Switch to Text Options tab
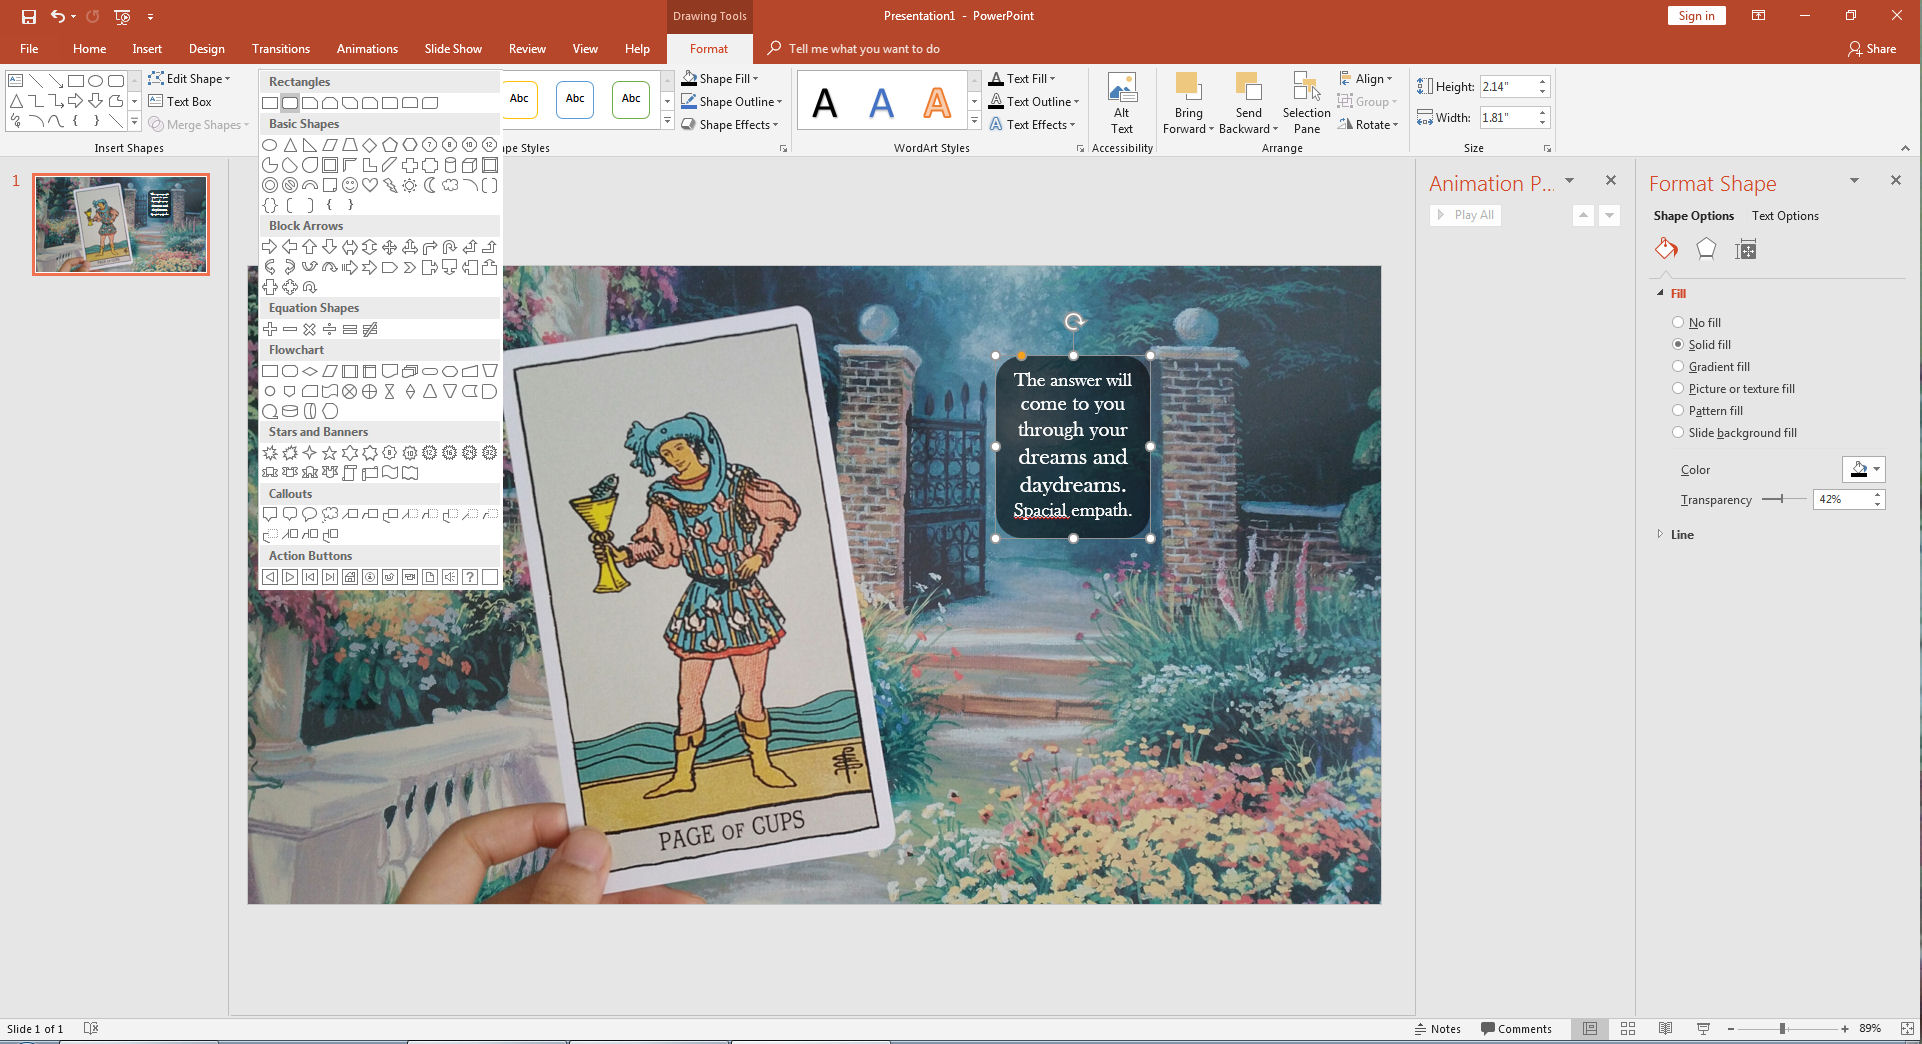Viewport: 1922px width, 1044px height. click(x=1785, y=215)
